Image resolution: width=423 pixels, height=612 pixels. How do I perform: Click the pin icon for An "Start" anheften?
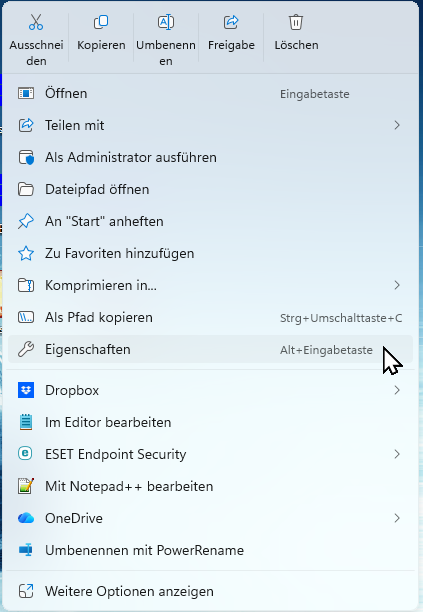pos(26,221)
